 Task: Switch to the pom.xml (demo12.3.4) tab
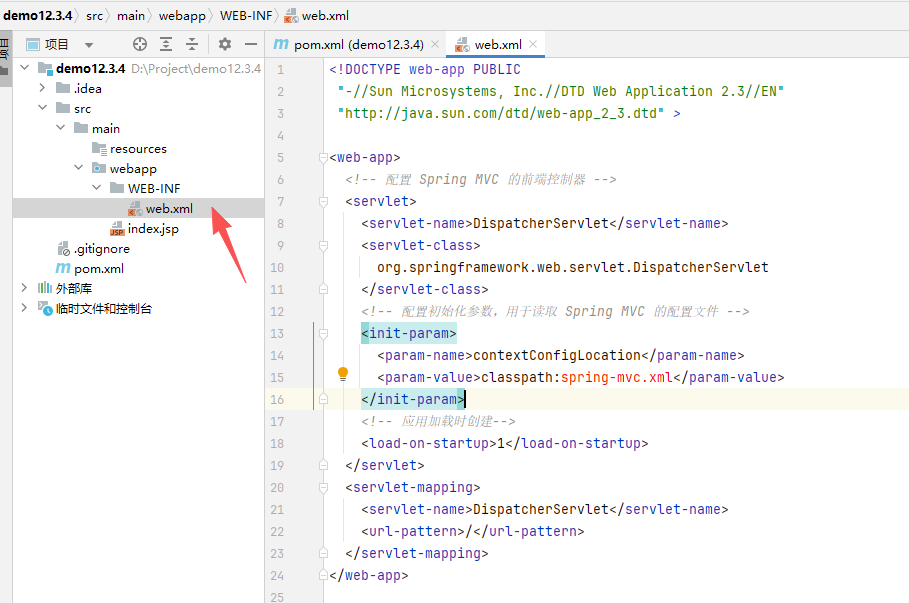(x=356, y=44)
